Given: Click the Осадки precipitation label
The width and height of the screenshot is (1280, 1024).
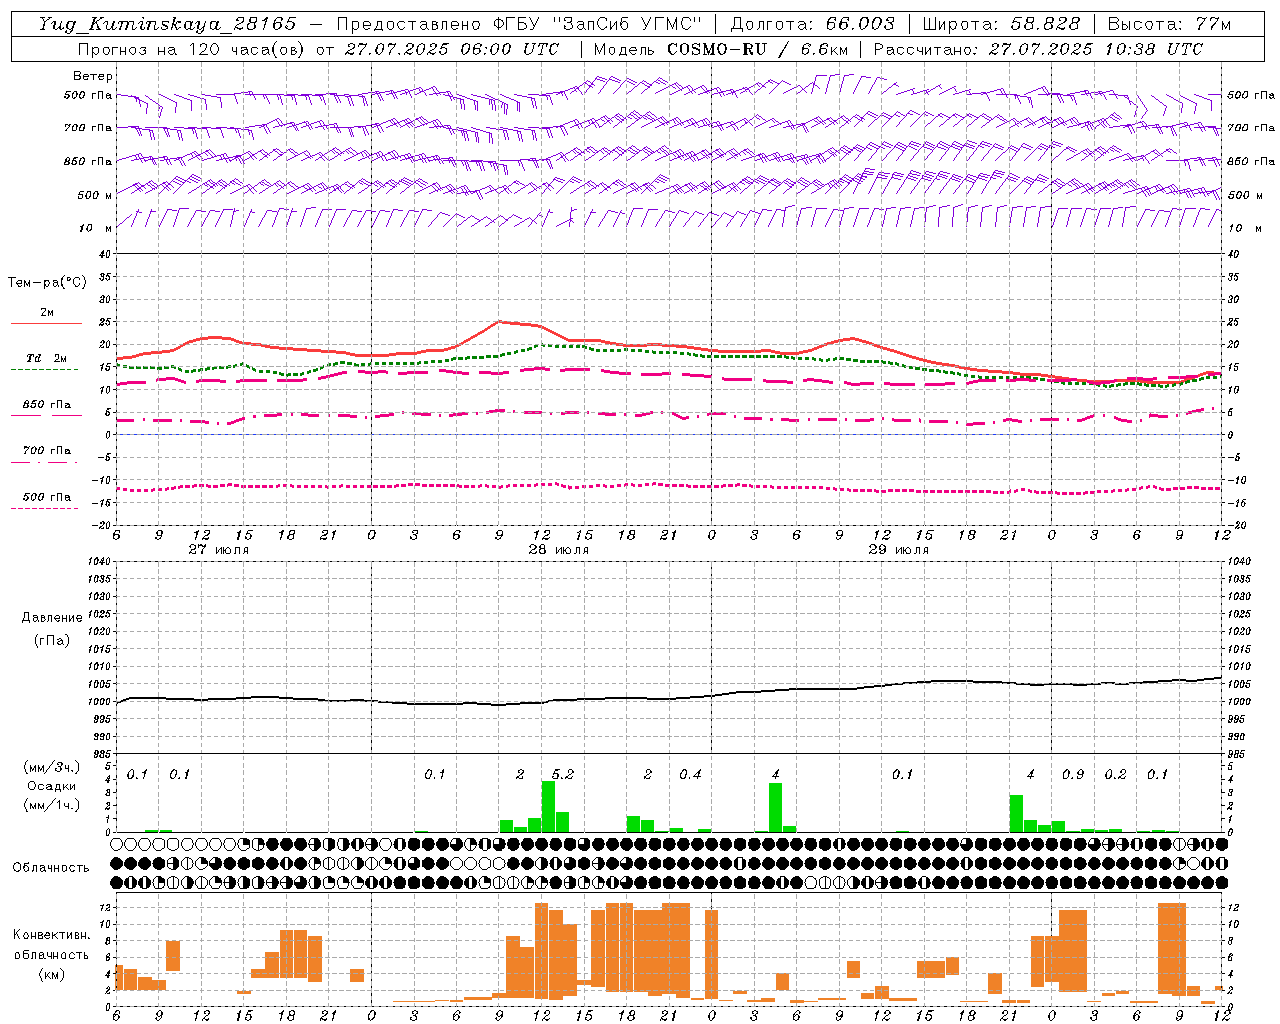Looking at the screenshot, I should tap(51, 786).
